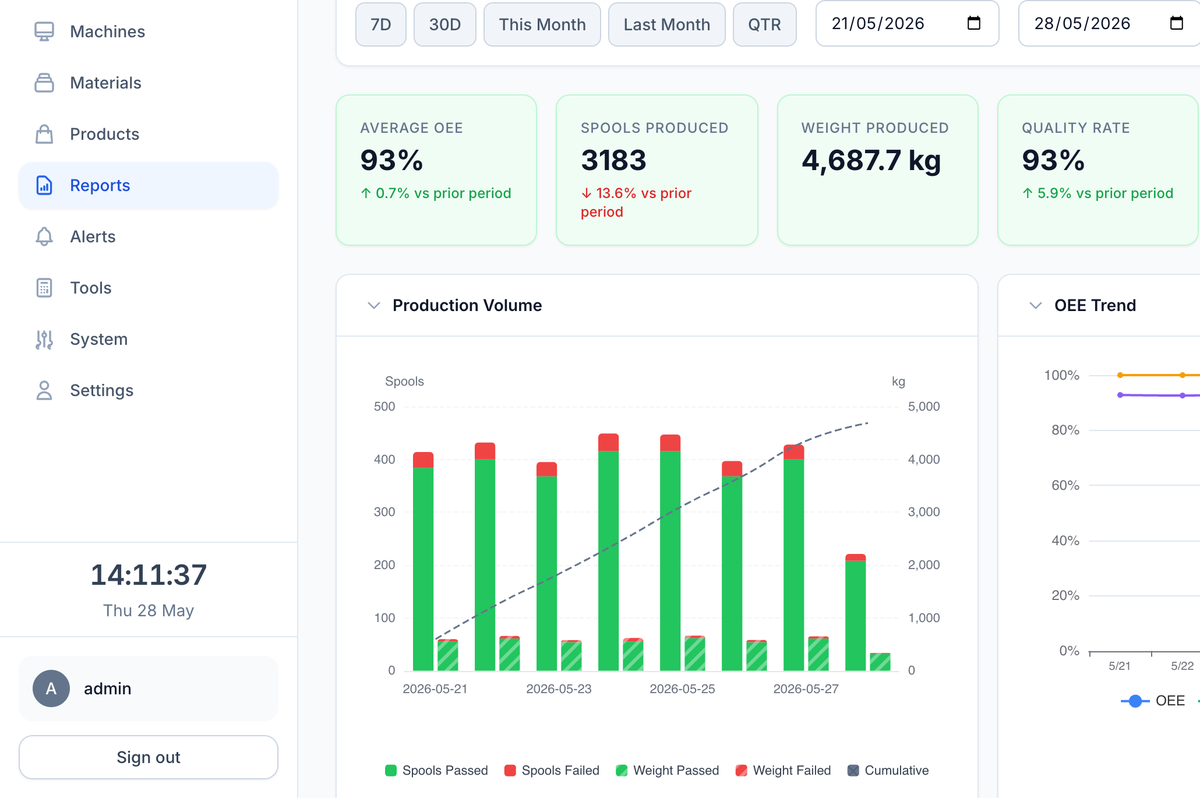The image size is (1200, 798).
Task: Select the 7D range button
Action: [x=381, y=24]
